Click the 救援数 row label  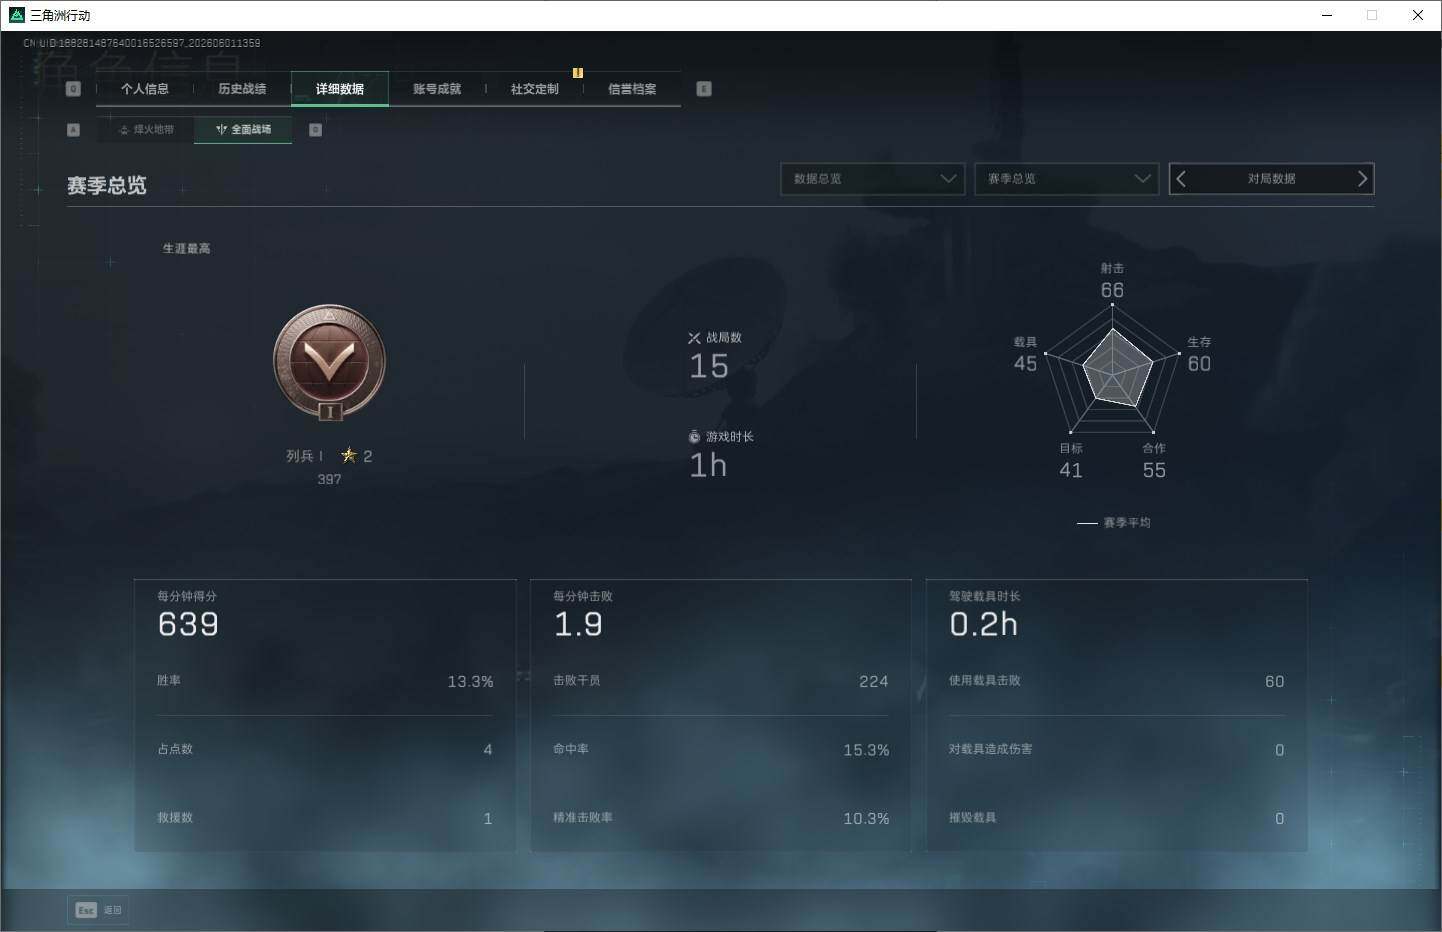tap(175, 818)
